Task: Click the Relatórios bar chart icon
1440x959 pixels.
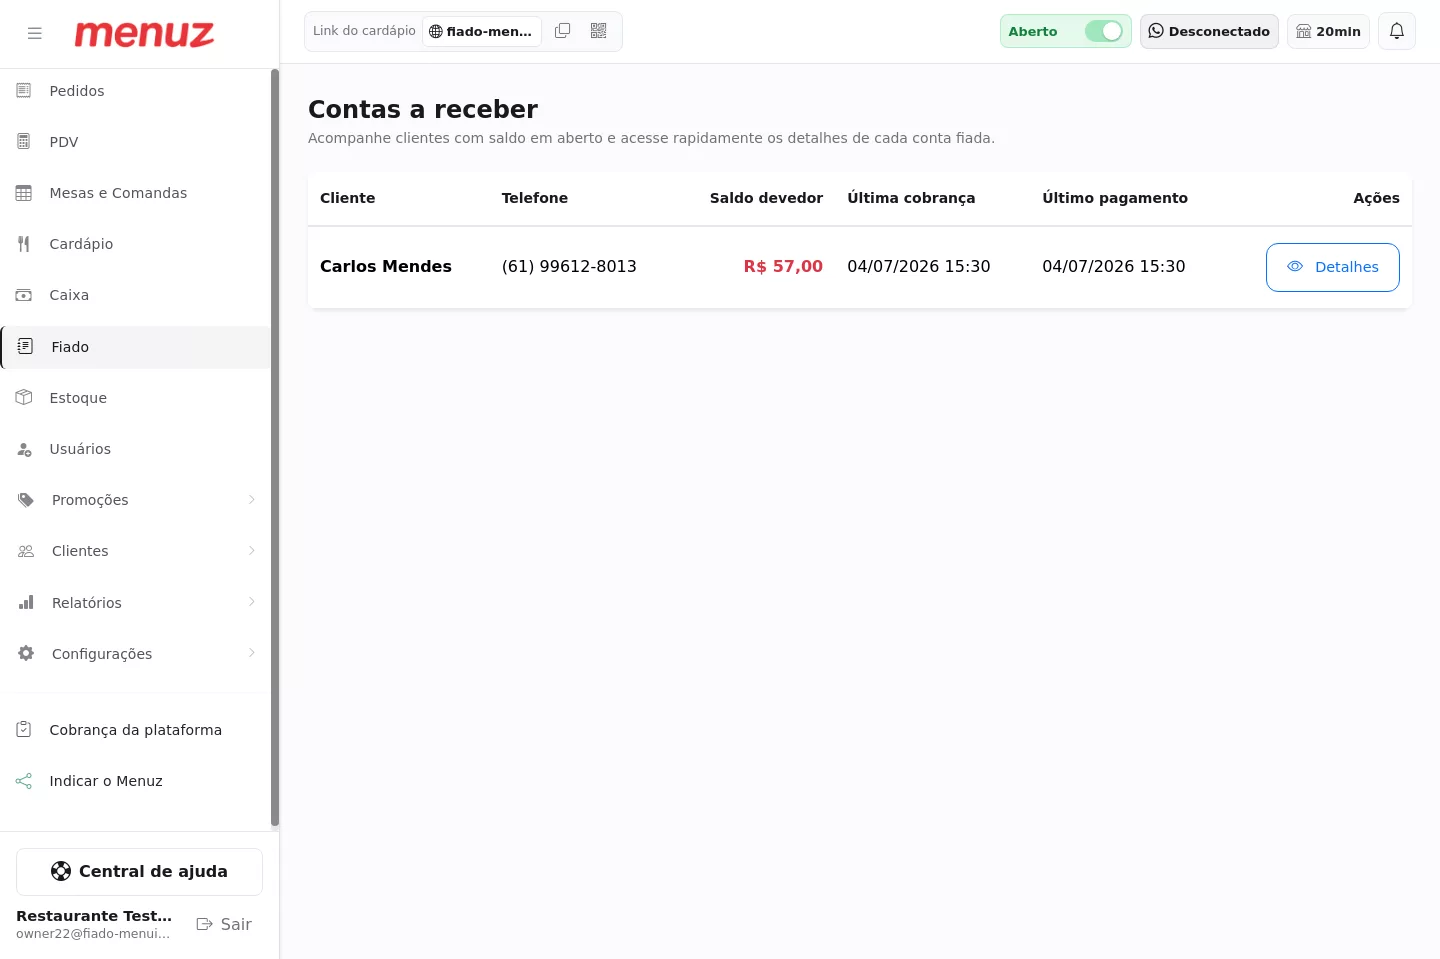Action: tap(26, 603)
